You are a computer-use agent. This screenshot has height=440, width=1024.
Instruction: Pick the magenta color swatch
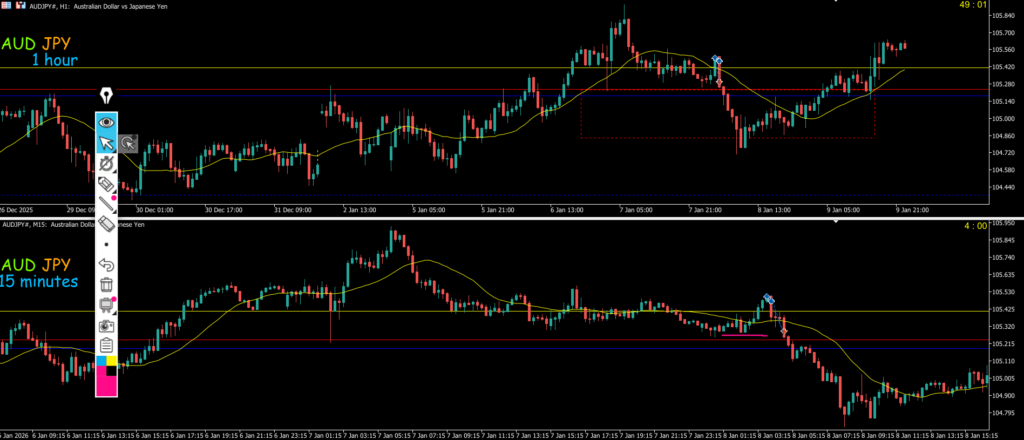(106, 384)
